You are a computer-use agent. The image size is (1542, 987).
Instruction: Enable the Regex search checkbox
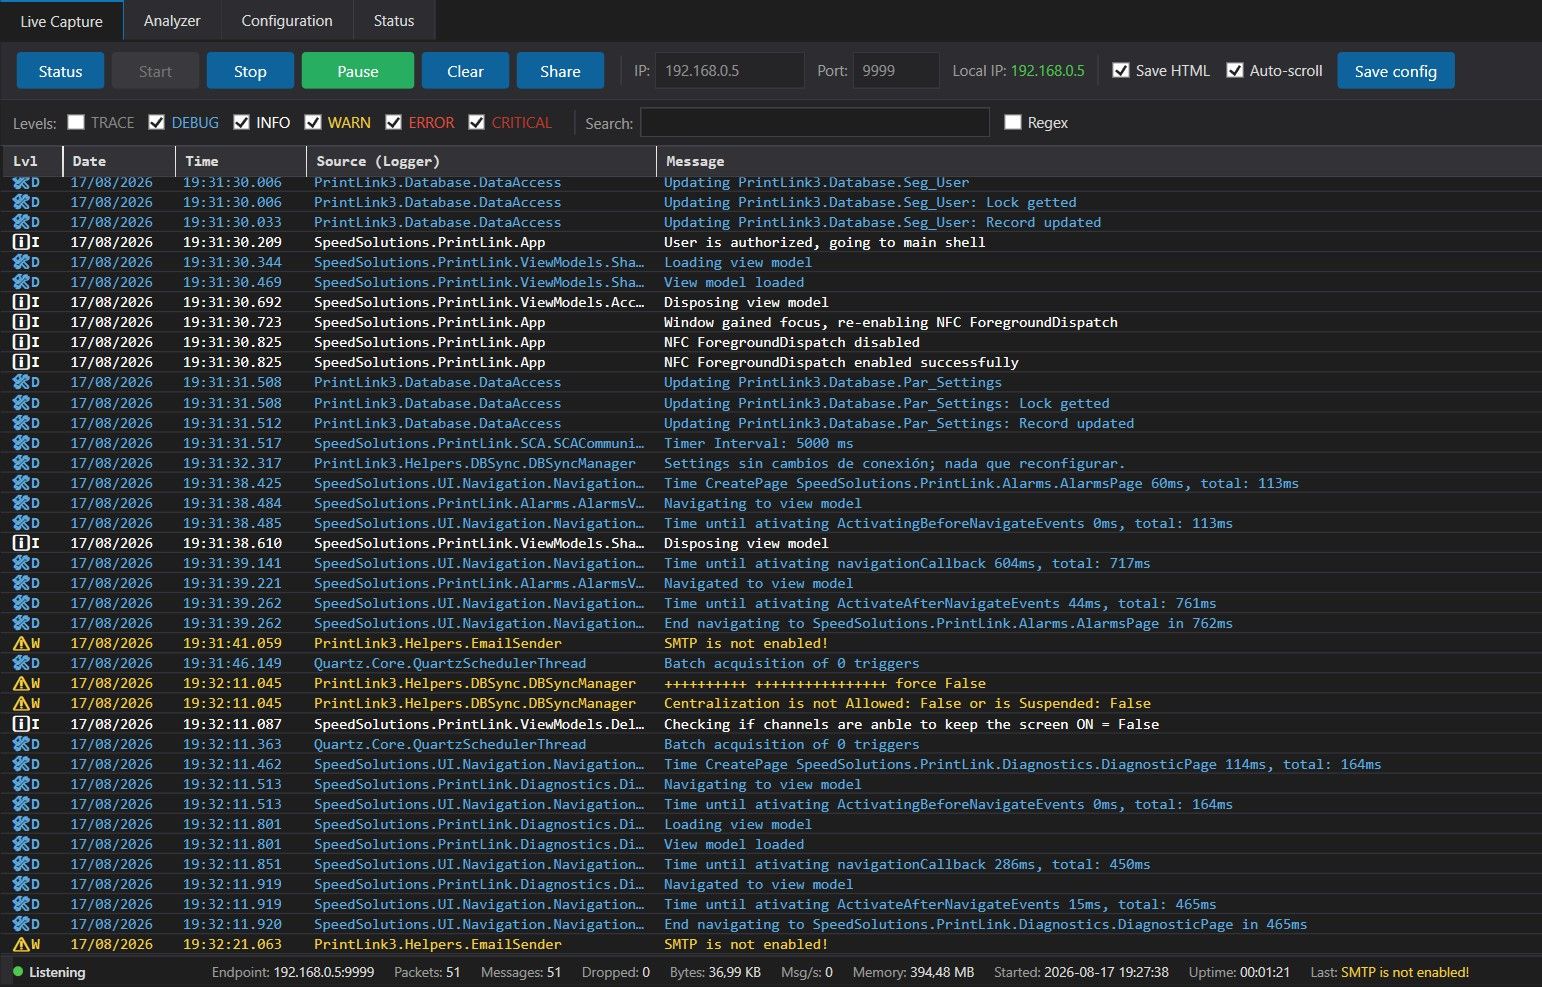coord(1013,122)
